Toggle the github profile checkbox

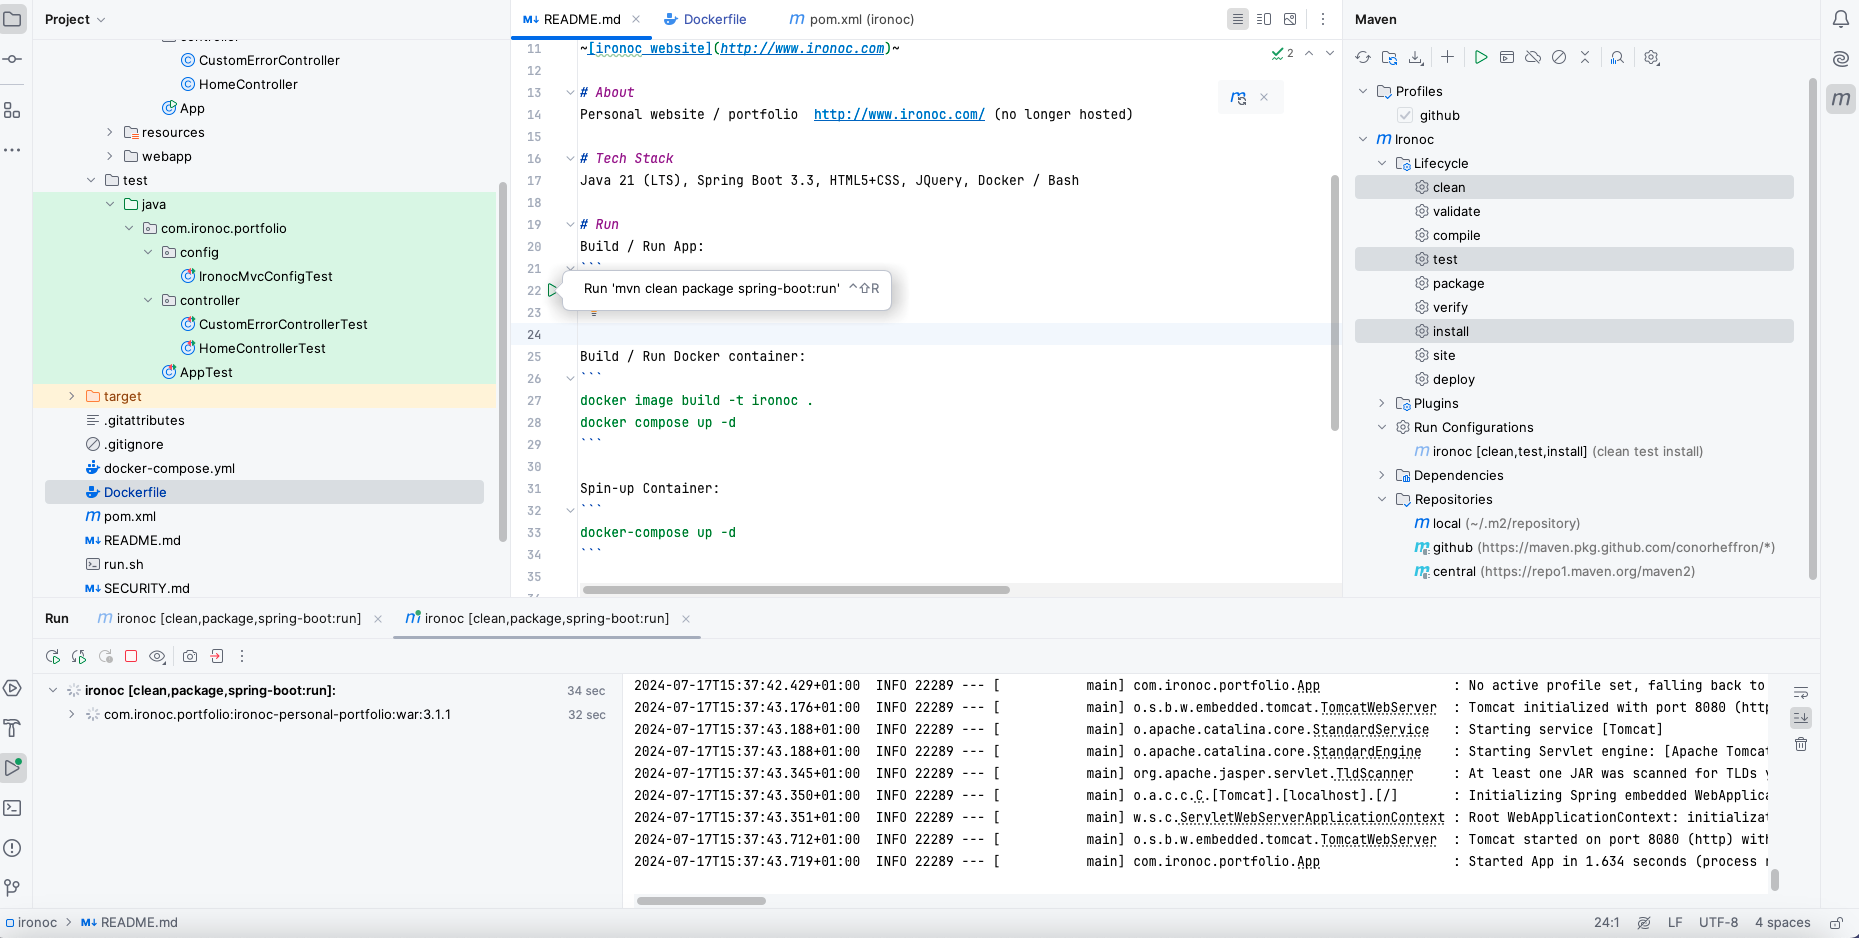tap(1405, 115)
